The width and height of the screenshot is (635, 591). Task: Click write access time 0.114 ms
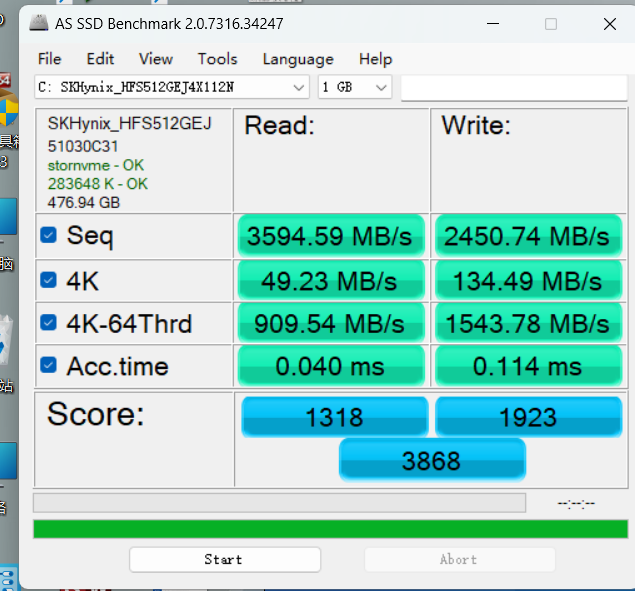tap(528, 366)
